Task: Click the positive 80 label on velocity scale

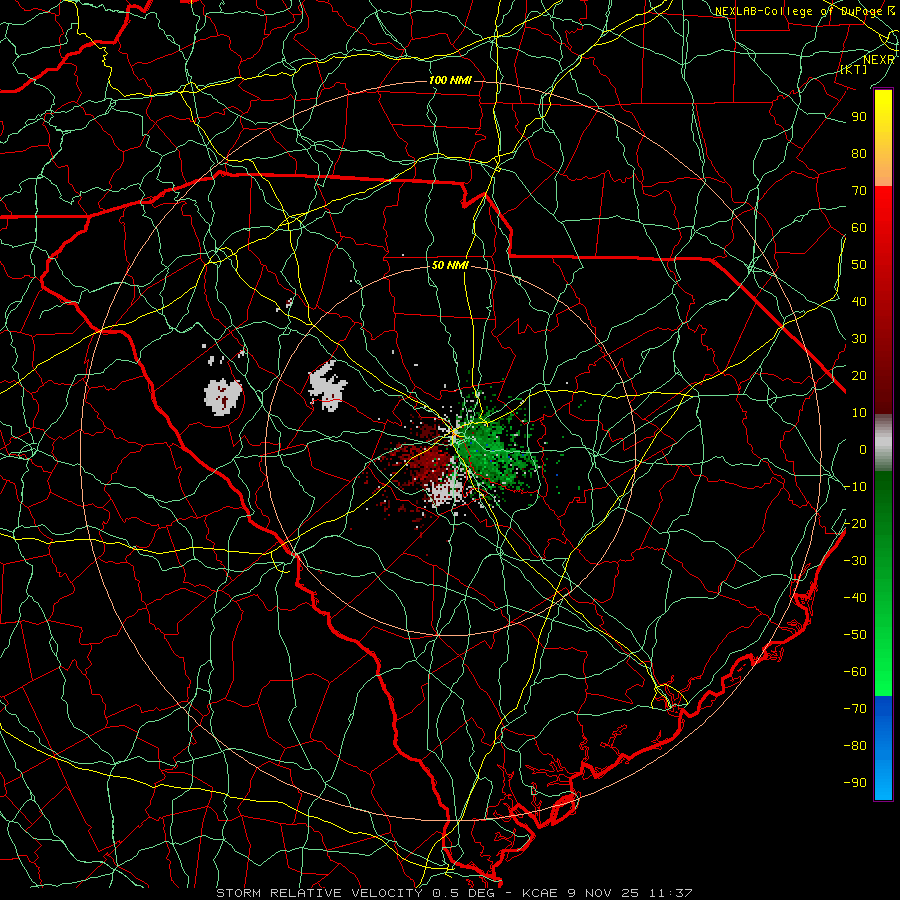Action: pyautogui.click(x=859, y=154)
